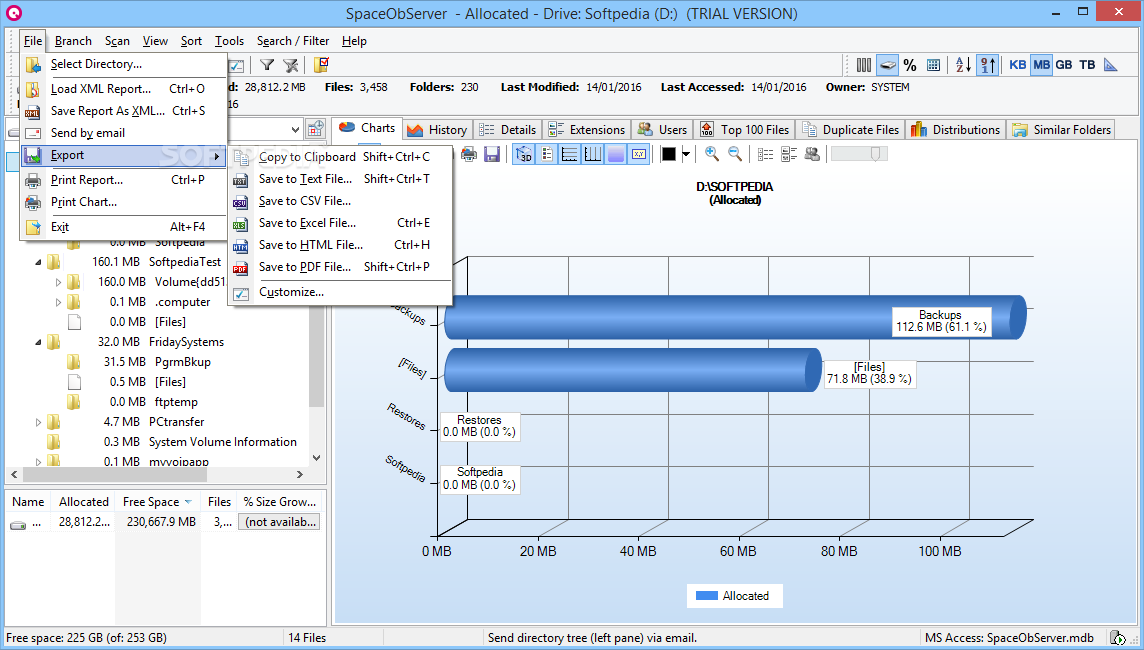
Task: Expand the Volume{dd51 tree folder
Action: point(58,282)
